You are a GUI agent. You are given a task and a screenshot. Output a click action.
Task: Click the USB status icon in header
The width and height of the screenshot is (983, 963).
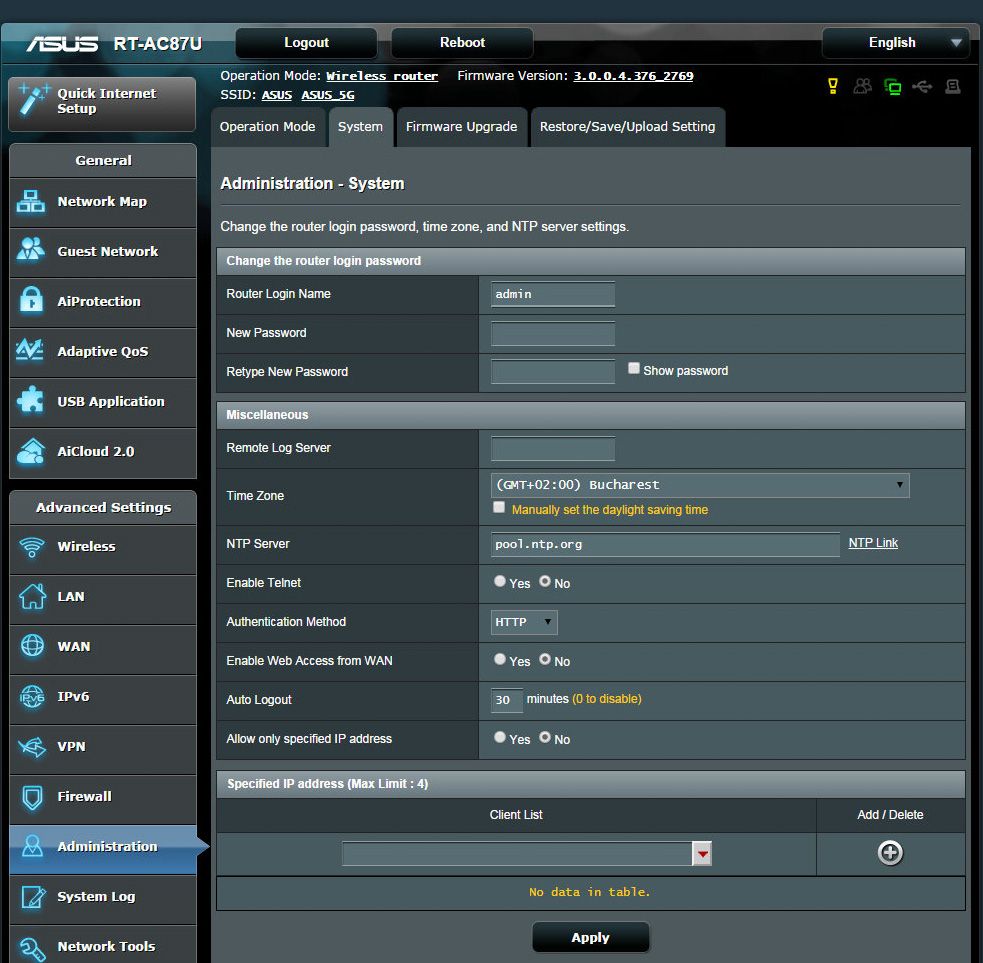922,87
